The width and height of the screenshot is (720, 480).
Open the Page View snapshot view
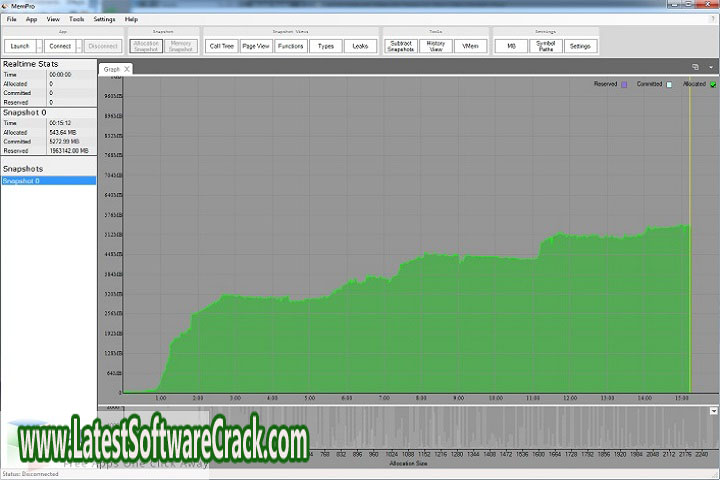point(256,46)
